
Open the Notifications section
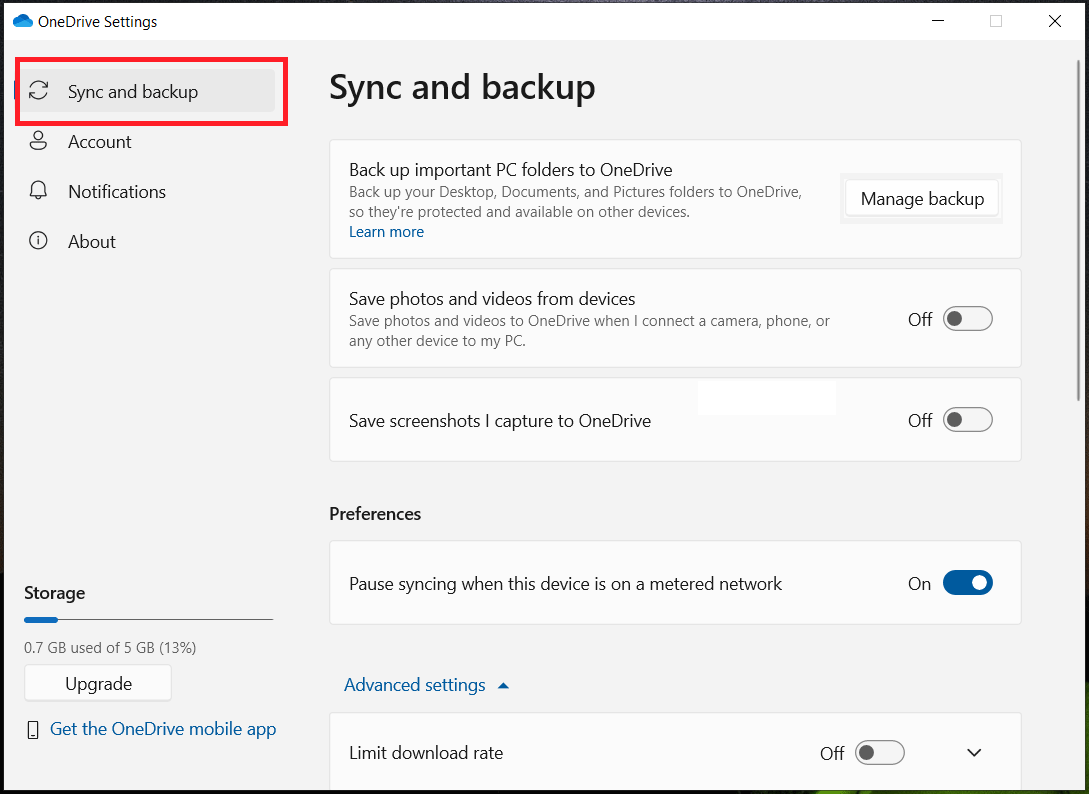click(x=147, y=192)
